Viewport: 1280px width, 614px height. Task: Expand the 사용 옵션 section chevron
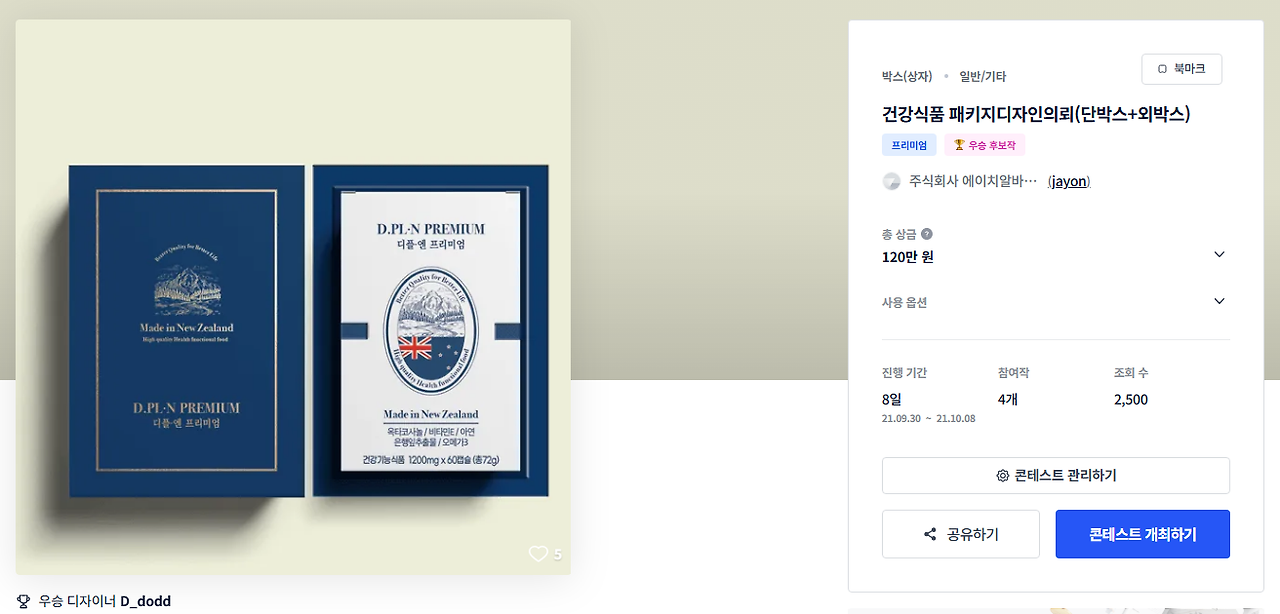click(x=1219, y=301)
